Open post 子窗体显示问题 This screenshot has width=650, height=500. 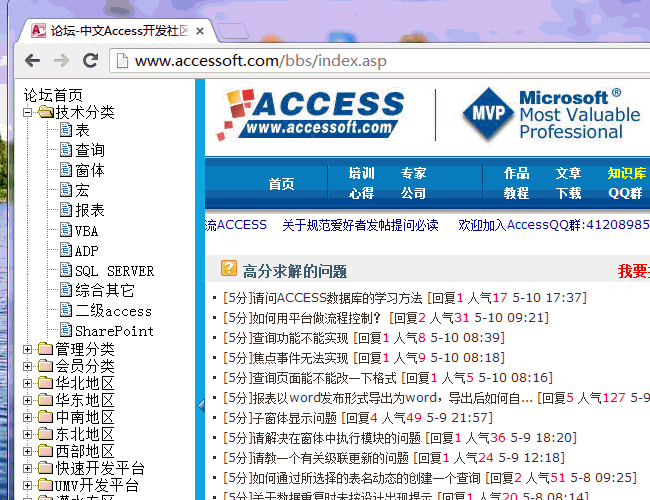point(294,418)
